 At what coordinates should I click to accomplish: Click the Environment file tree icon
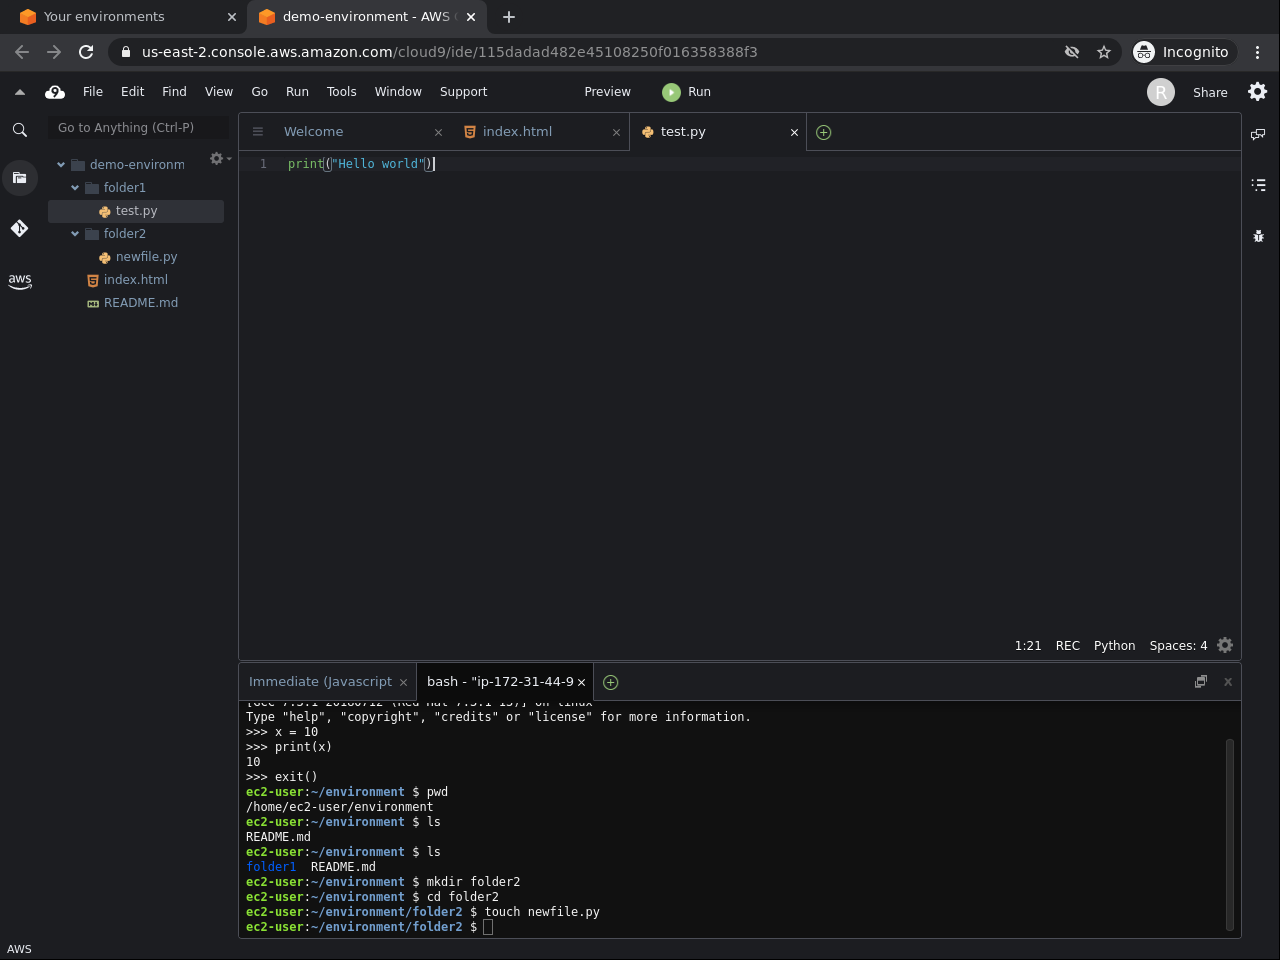pos(19,178)
